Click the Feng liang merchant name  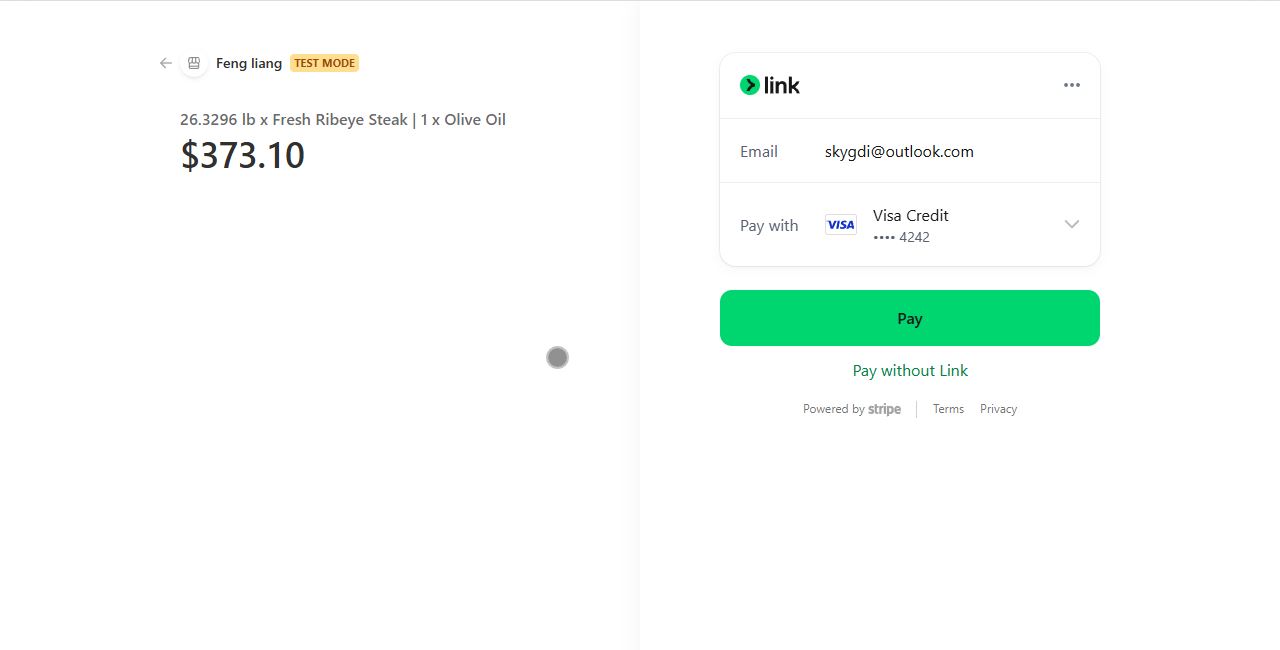[249, 63]
